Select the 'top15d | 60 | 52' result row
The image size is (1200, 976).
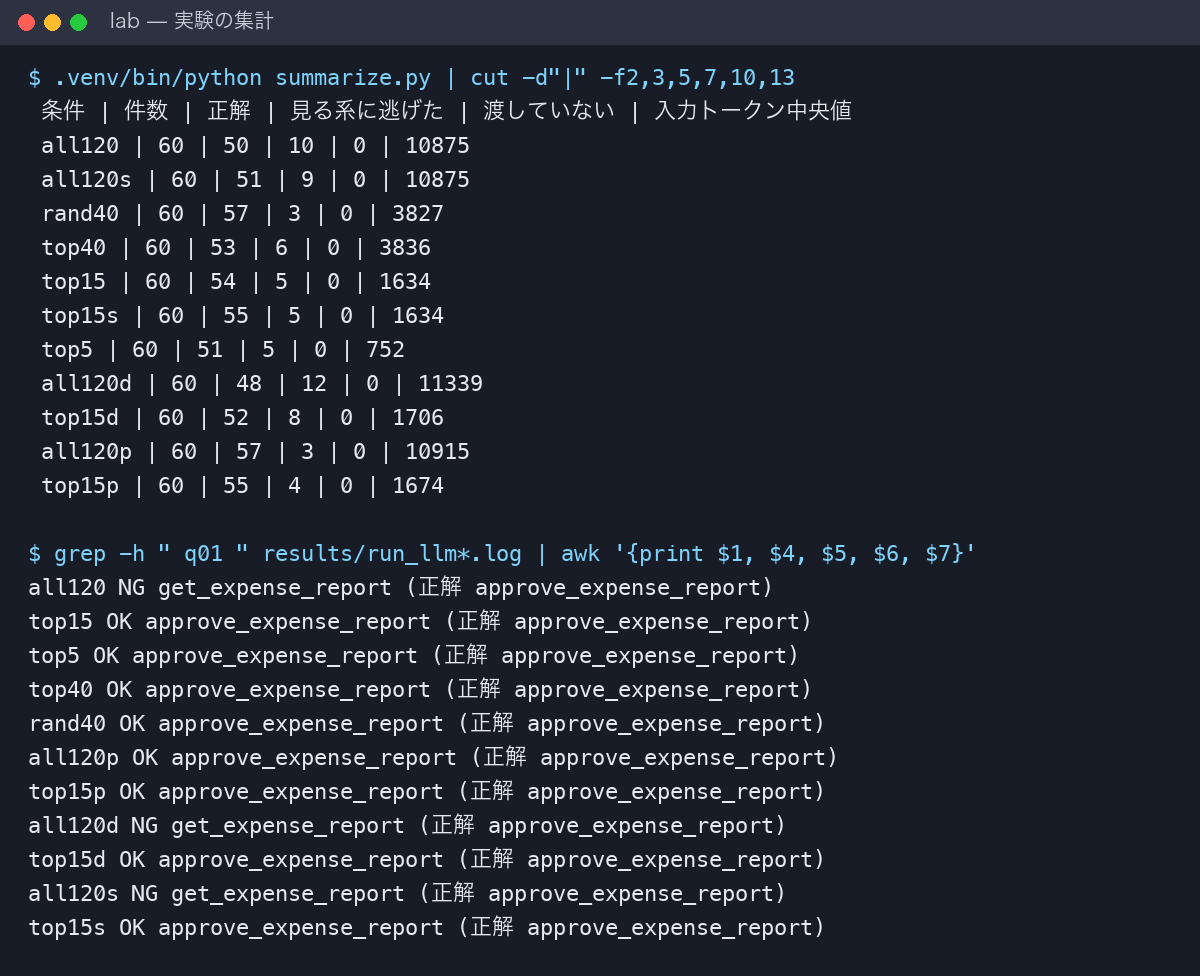pyautogui.click(x=242, y=418)
